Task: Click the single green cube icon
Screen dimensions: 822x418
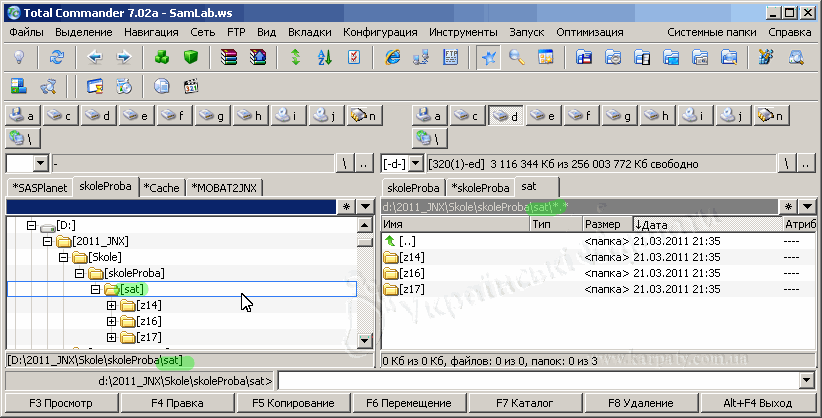Action: click(x=191, y=57)
